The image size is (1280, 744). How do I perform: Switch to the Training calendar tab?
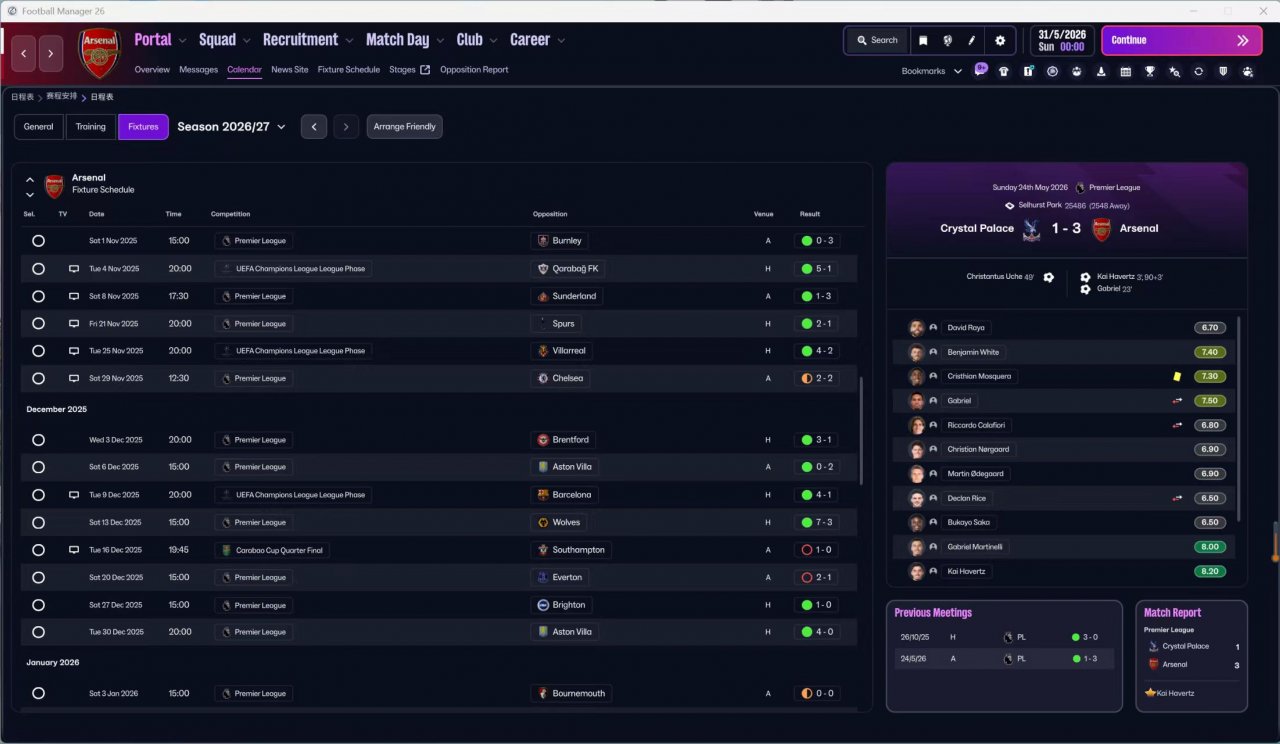(91, 127)
